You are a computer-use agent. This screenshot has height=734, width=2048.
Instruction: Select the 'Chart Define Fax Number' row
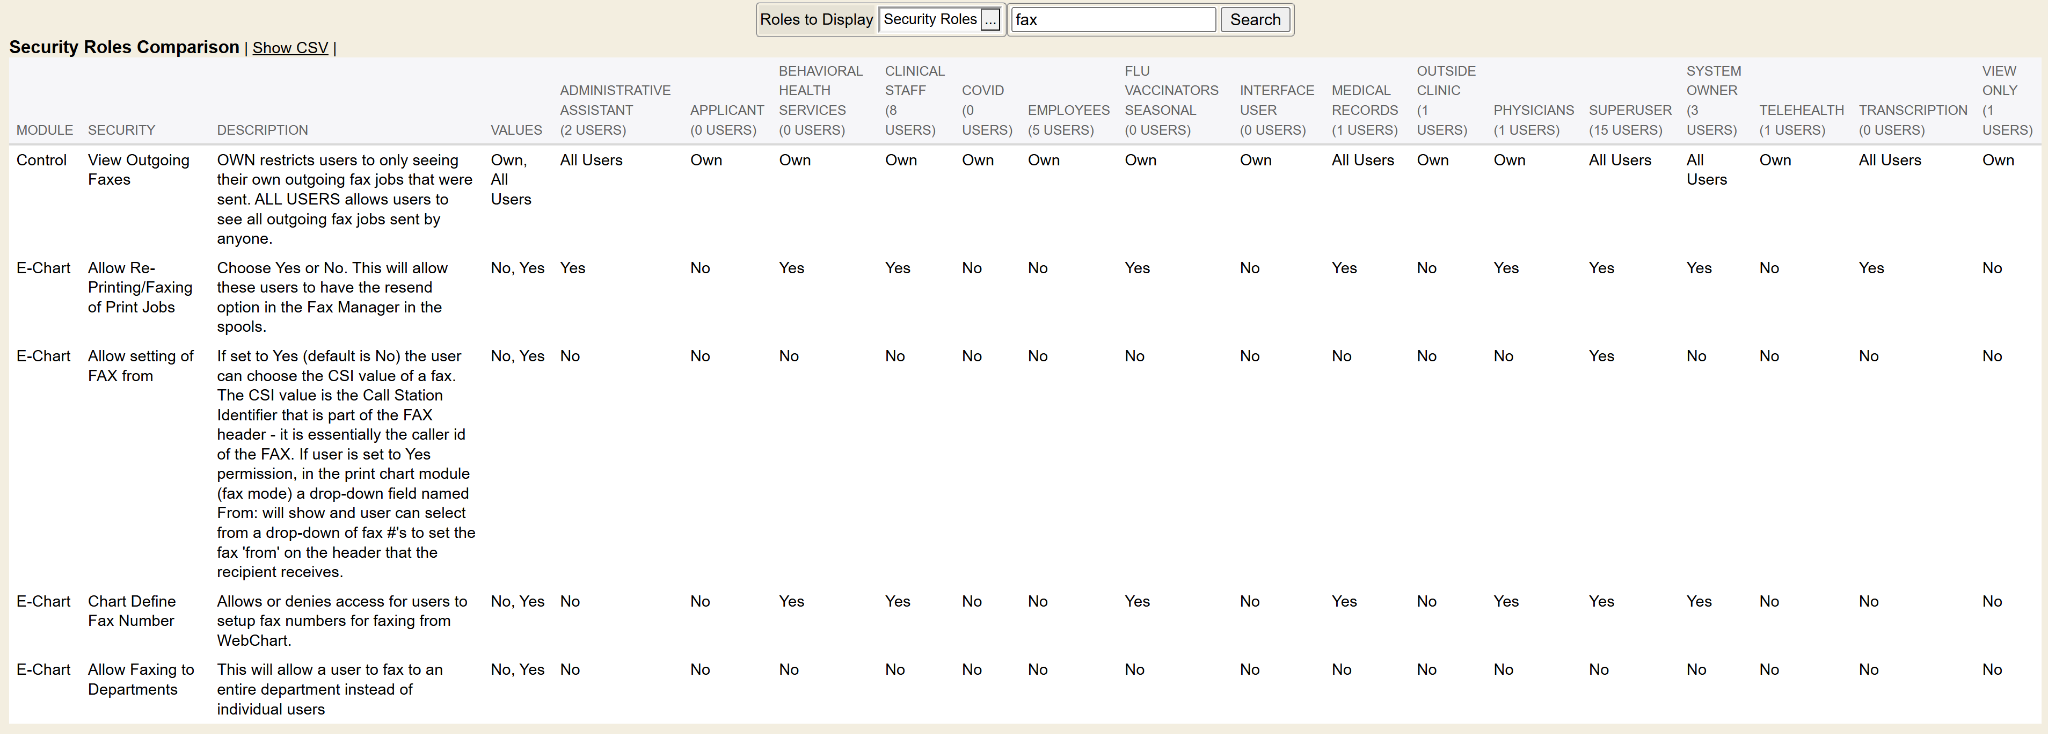[131, 611]
